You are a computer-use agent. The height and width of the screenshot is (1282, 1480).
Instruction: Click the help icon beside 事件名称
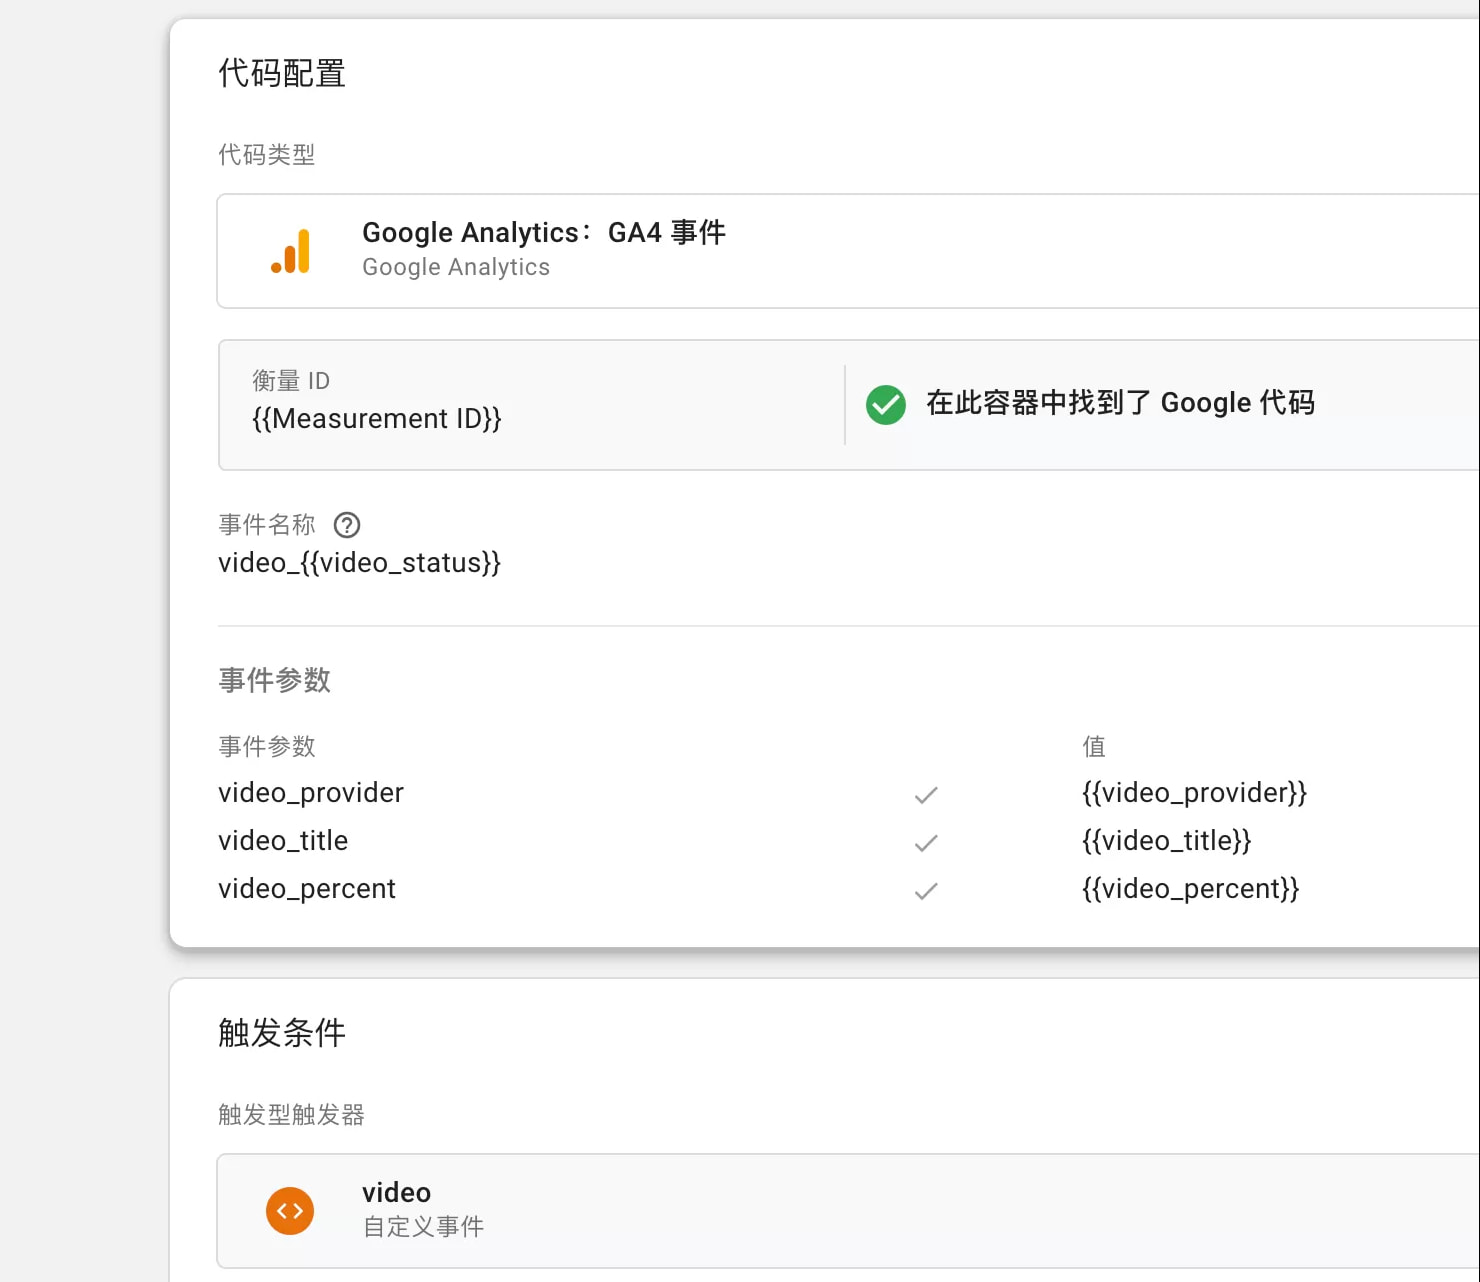point(347,525)
